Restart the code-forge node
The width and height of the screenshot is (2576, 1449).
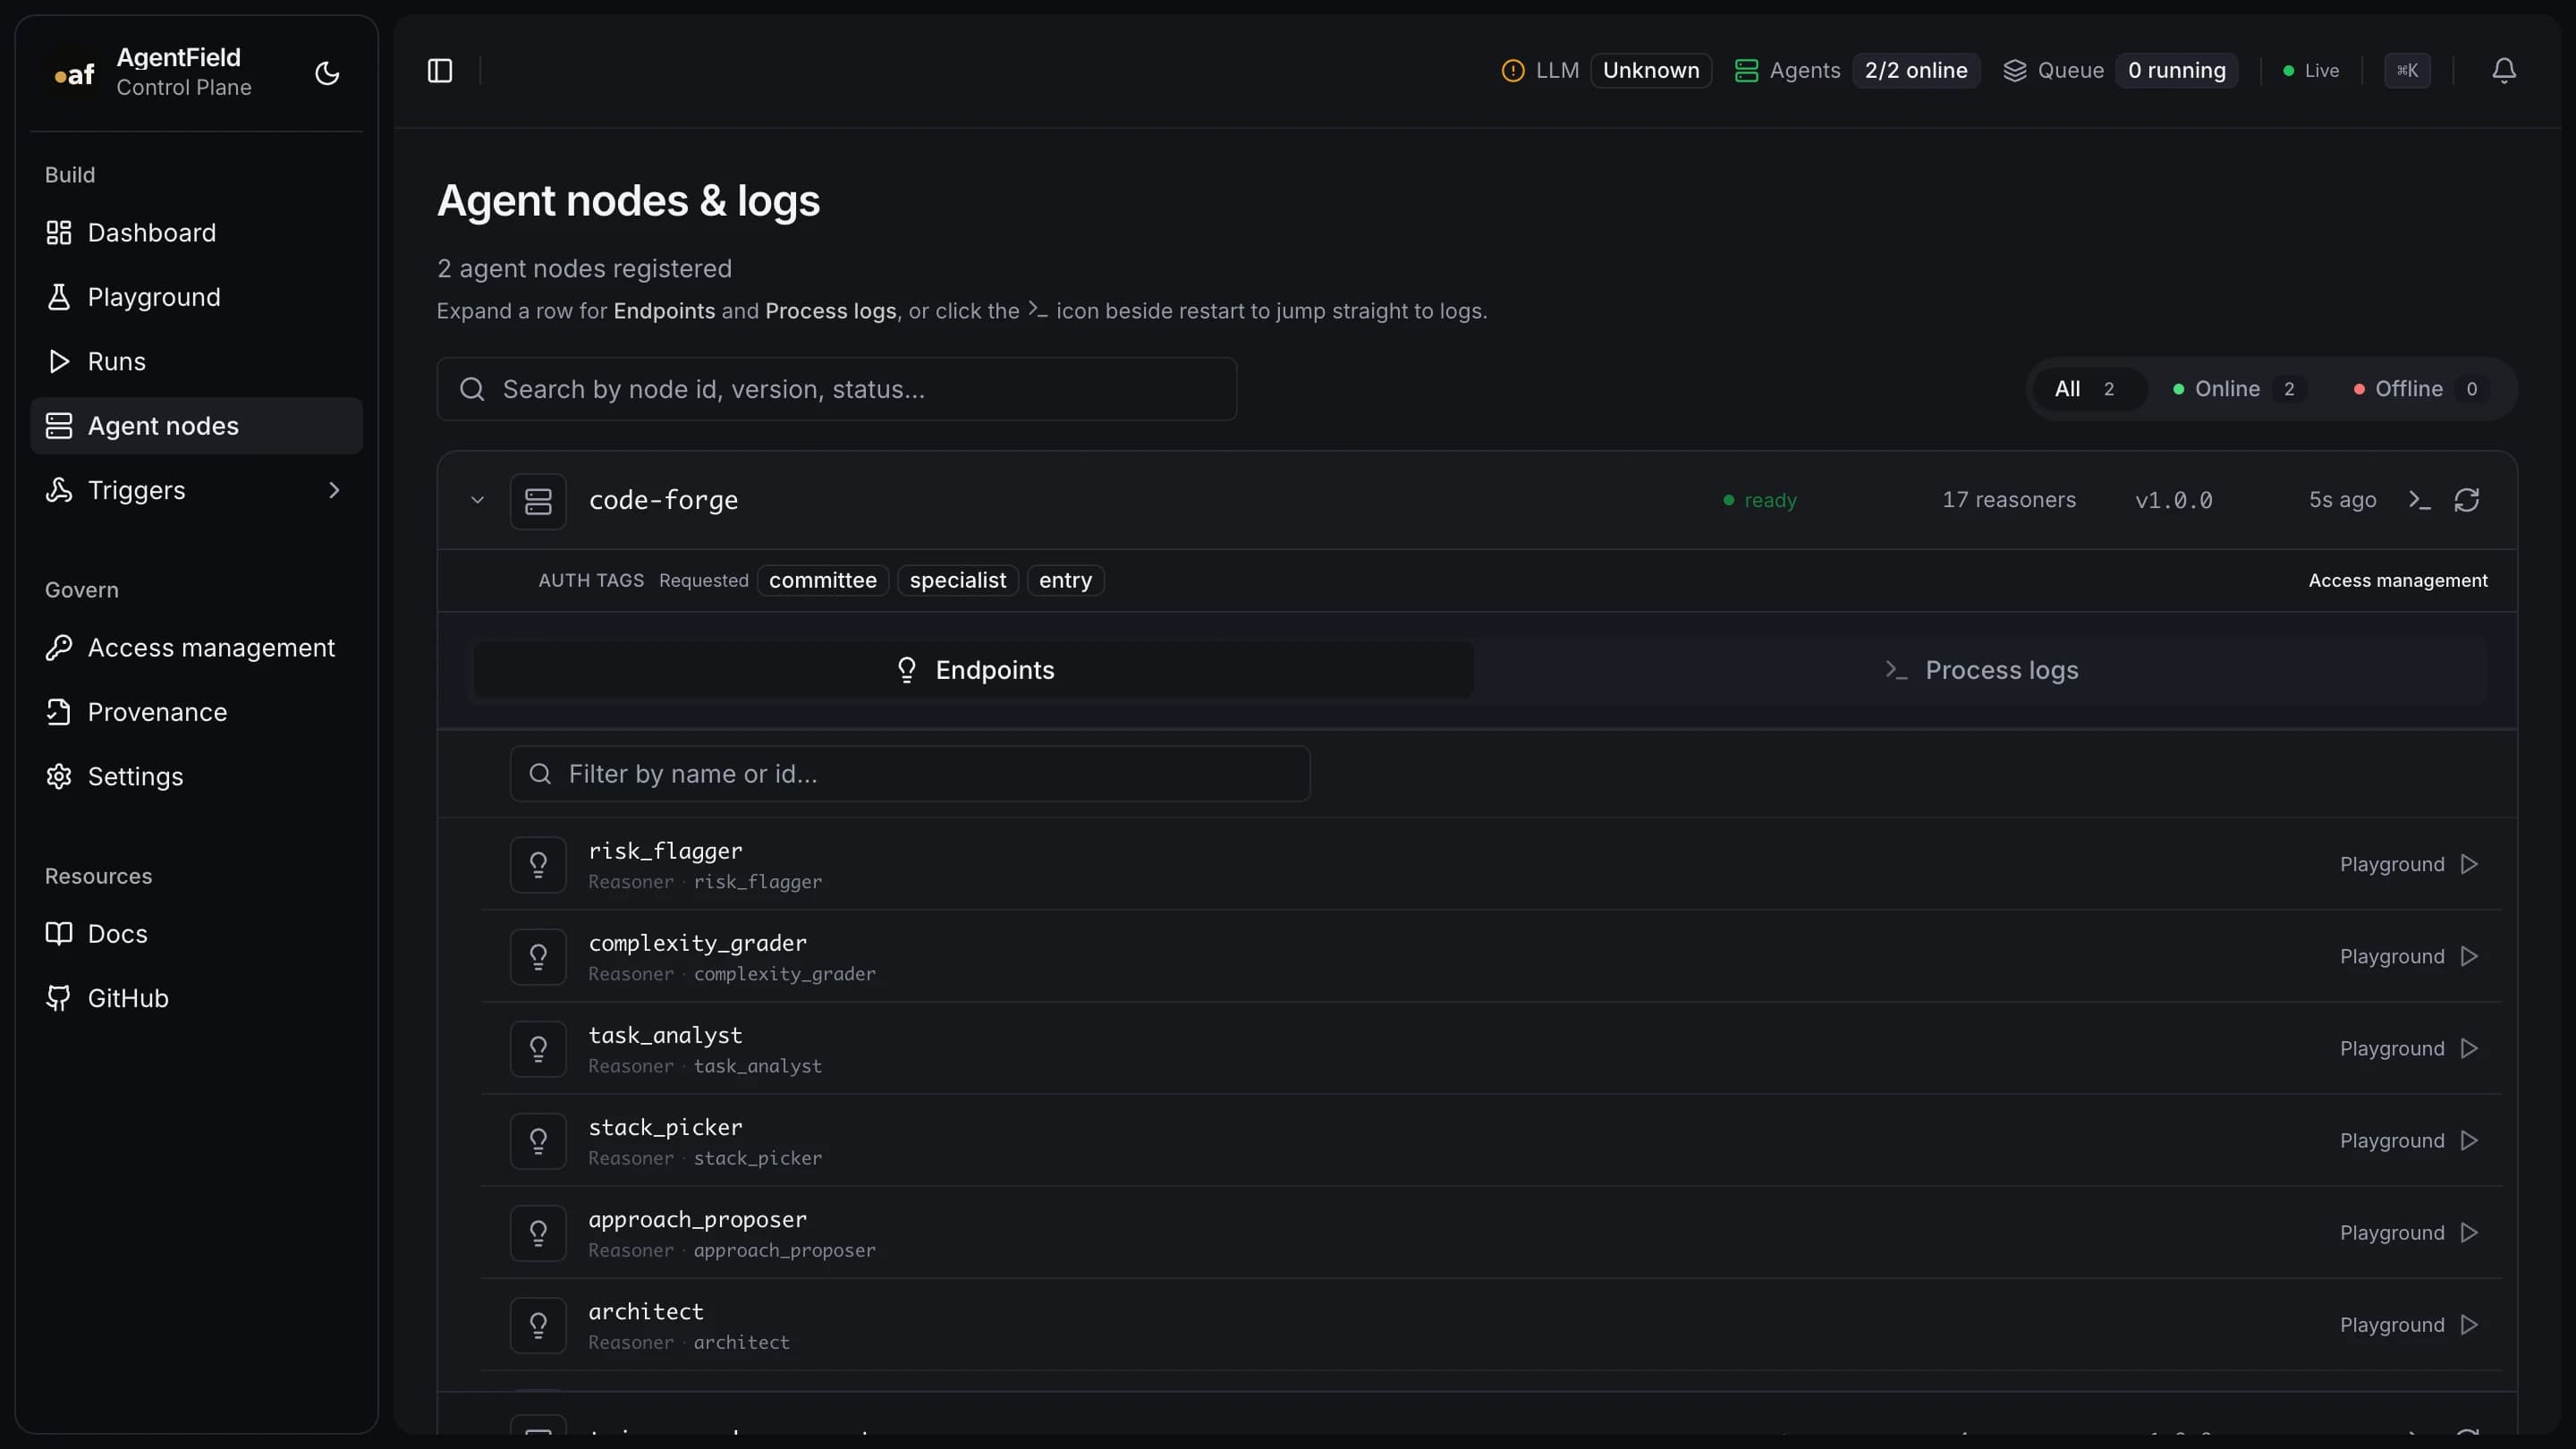point(2467,500)
